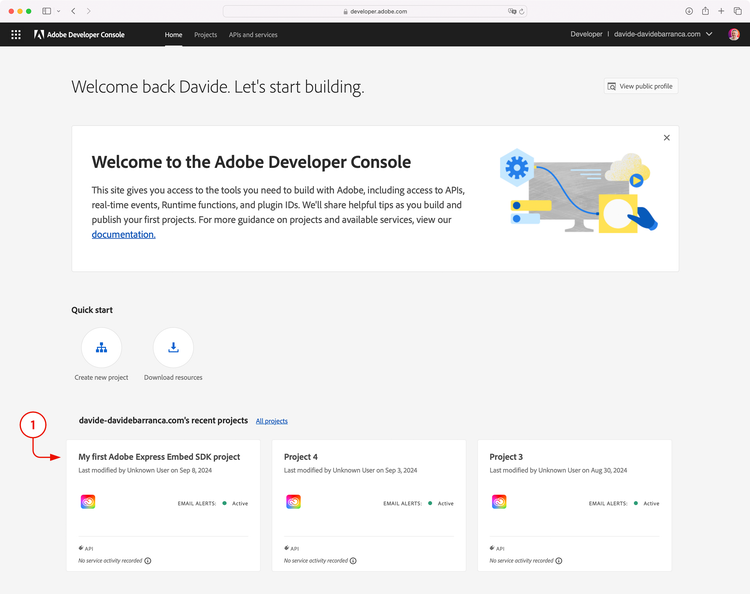Click the Safari address bar

pyautogui.click(x=375, y=11)
